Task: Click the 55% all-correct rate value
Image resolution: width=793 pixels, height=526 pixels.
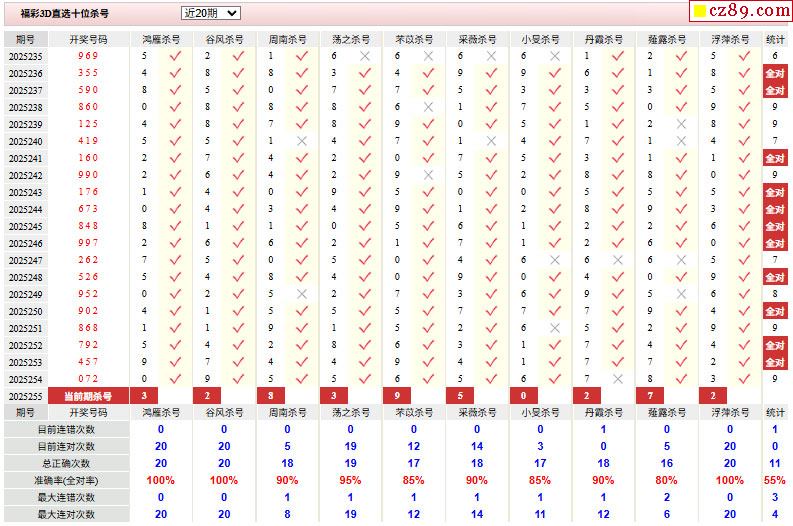Action: tap(775, 480)
